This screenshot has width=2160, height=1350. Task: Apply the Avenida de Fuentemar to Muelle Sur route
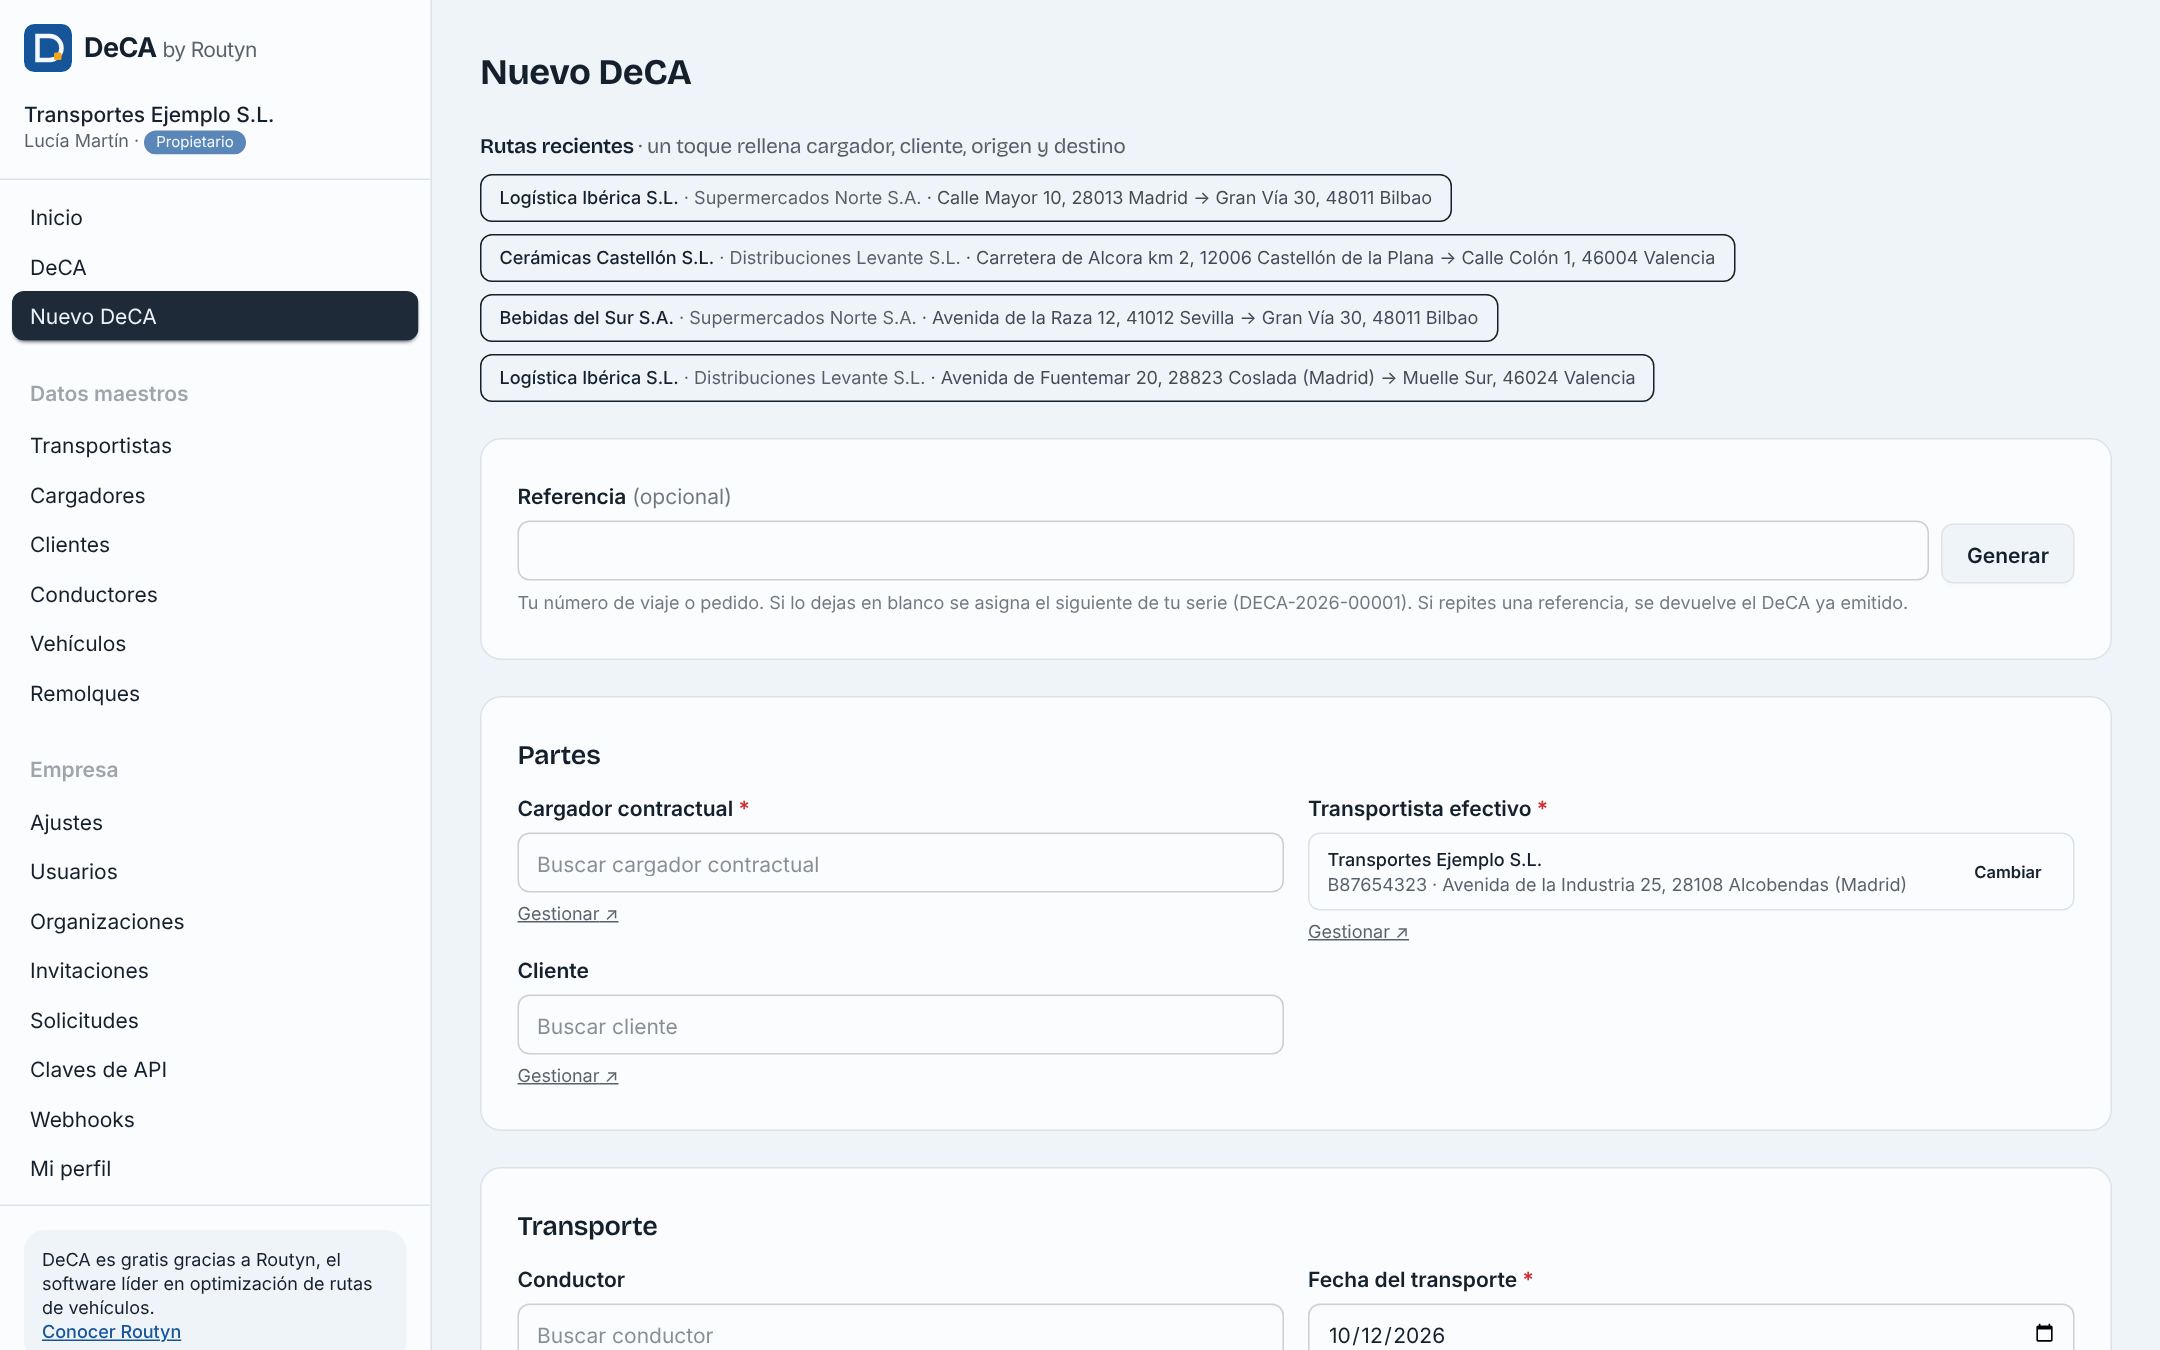click(x=1067, y=378)
